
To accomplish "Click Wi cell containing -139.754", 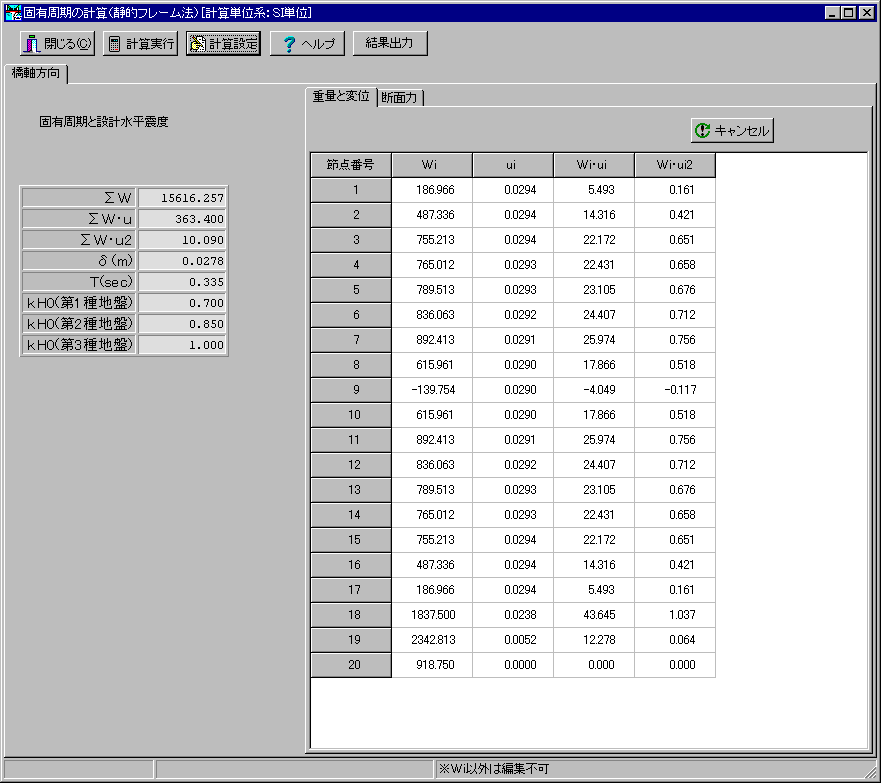I will tap(432, 390).
